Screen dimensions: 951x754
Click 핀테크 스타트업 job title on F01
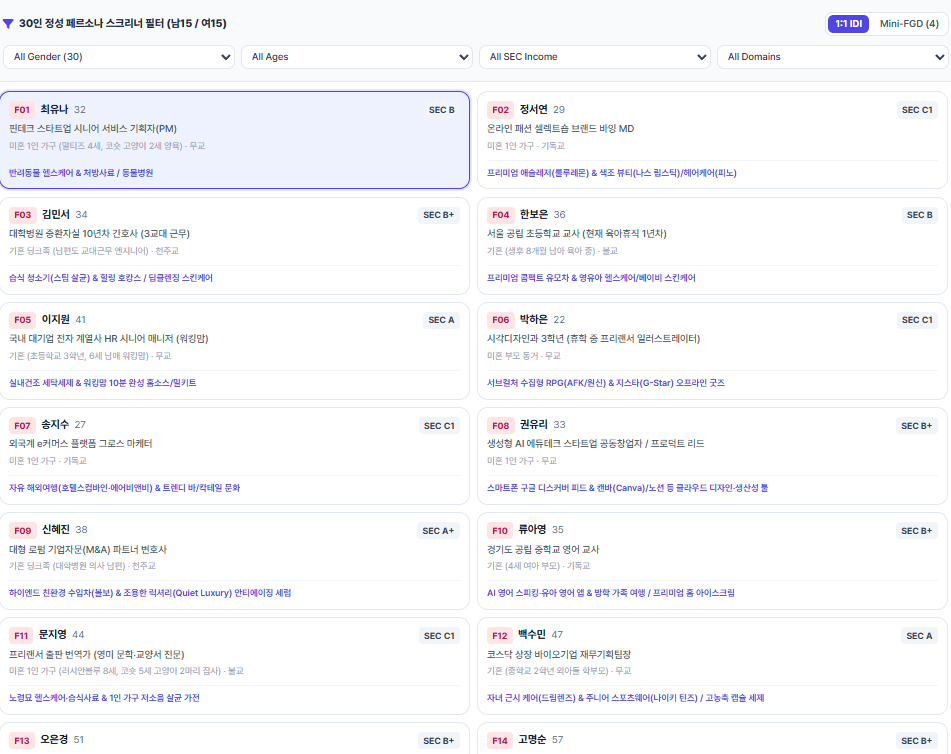tap(93, 129)
